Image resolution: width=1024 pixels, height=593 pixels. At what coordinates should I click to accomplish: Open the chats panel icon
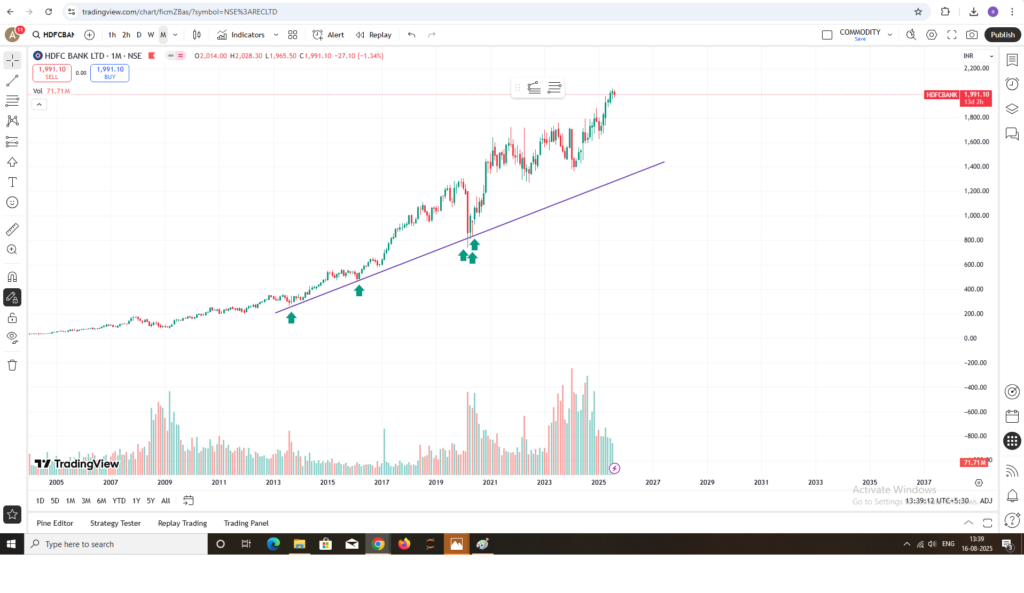click(1012, 134)
